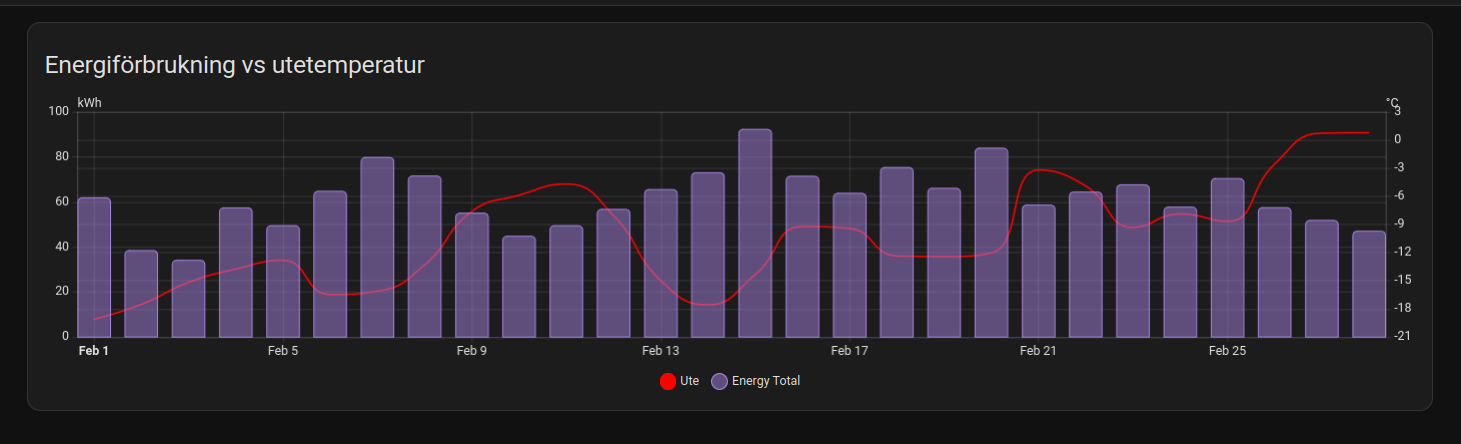This screenshot has width=1461, height=444.
Task: Click the kWh unit label on left axis
Action: point(89,103)
